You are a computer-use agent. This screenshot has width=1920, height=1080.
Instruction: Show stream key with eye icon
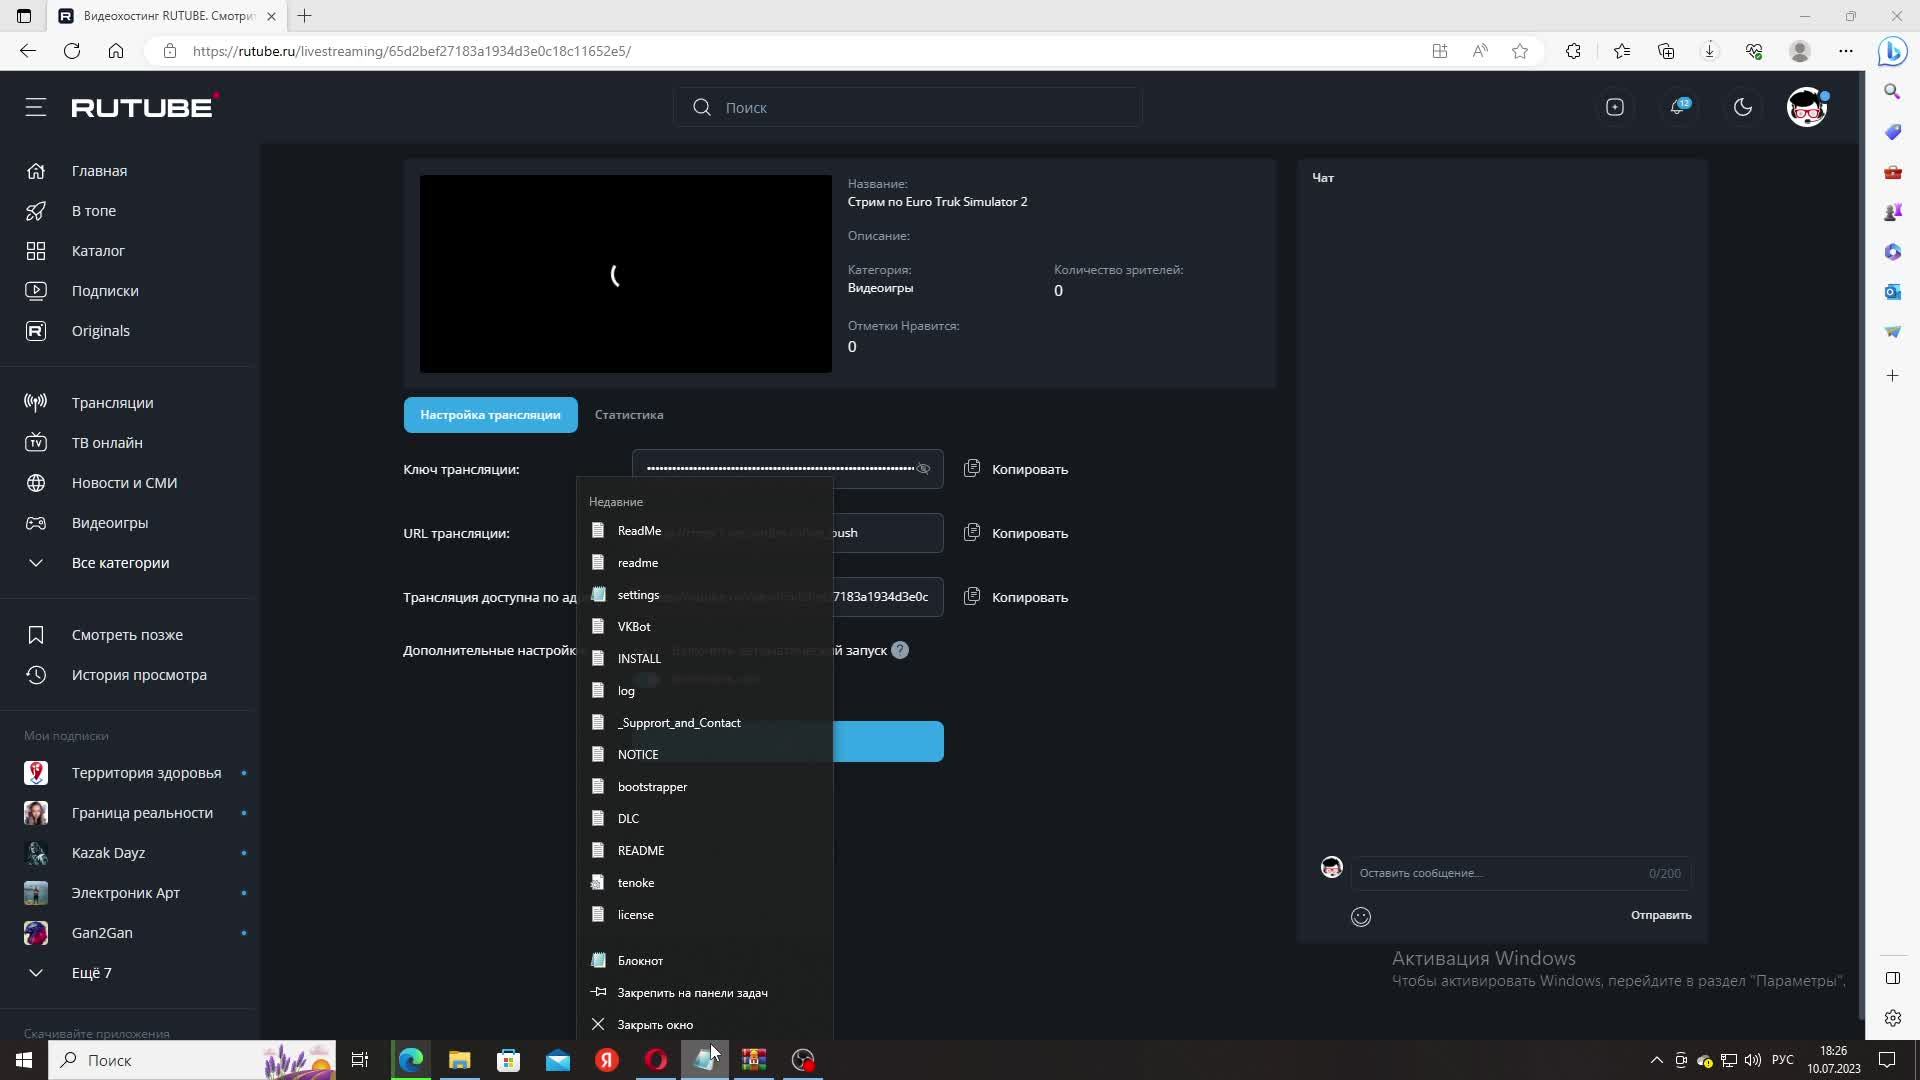click(x=924, y=469)
